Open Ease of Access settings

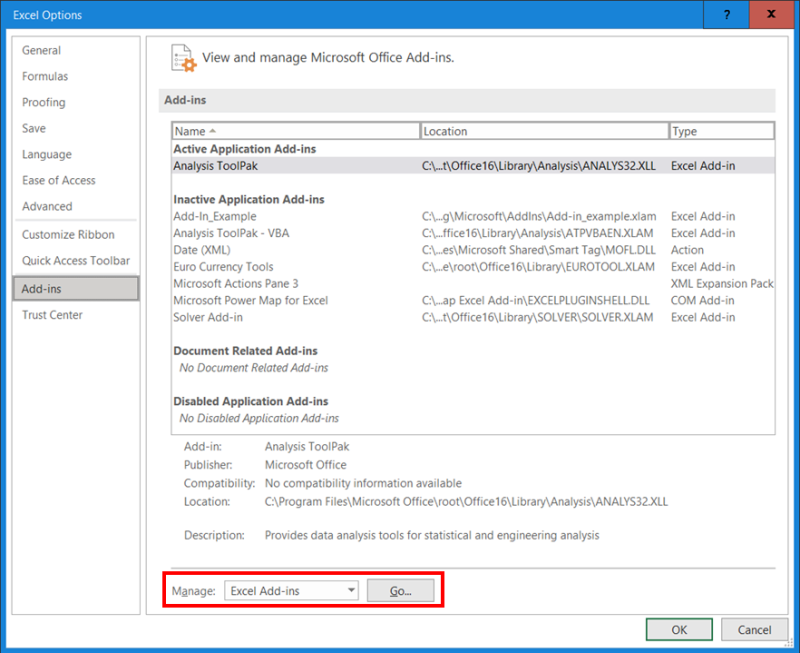(59, 181)
